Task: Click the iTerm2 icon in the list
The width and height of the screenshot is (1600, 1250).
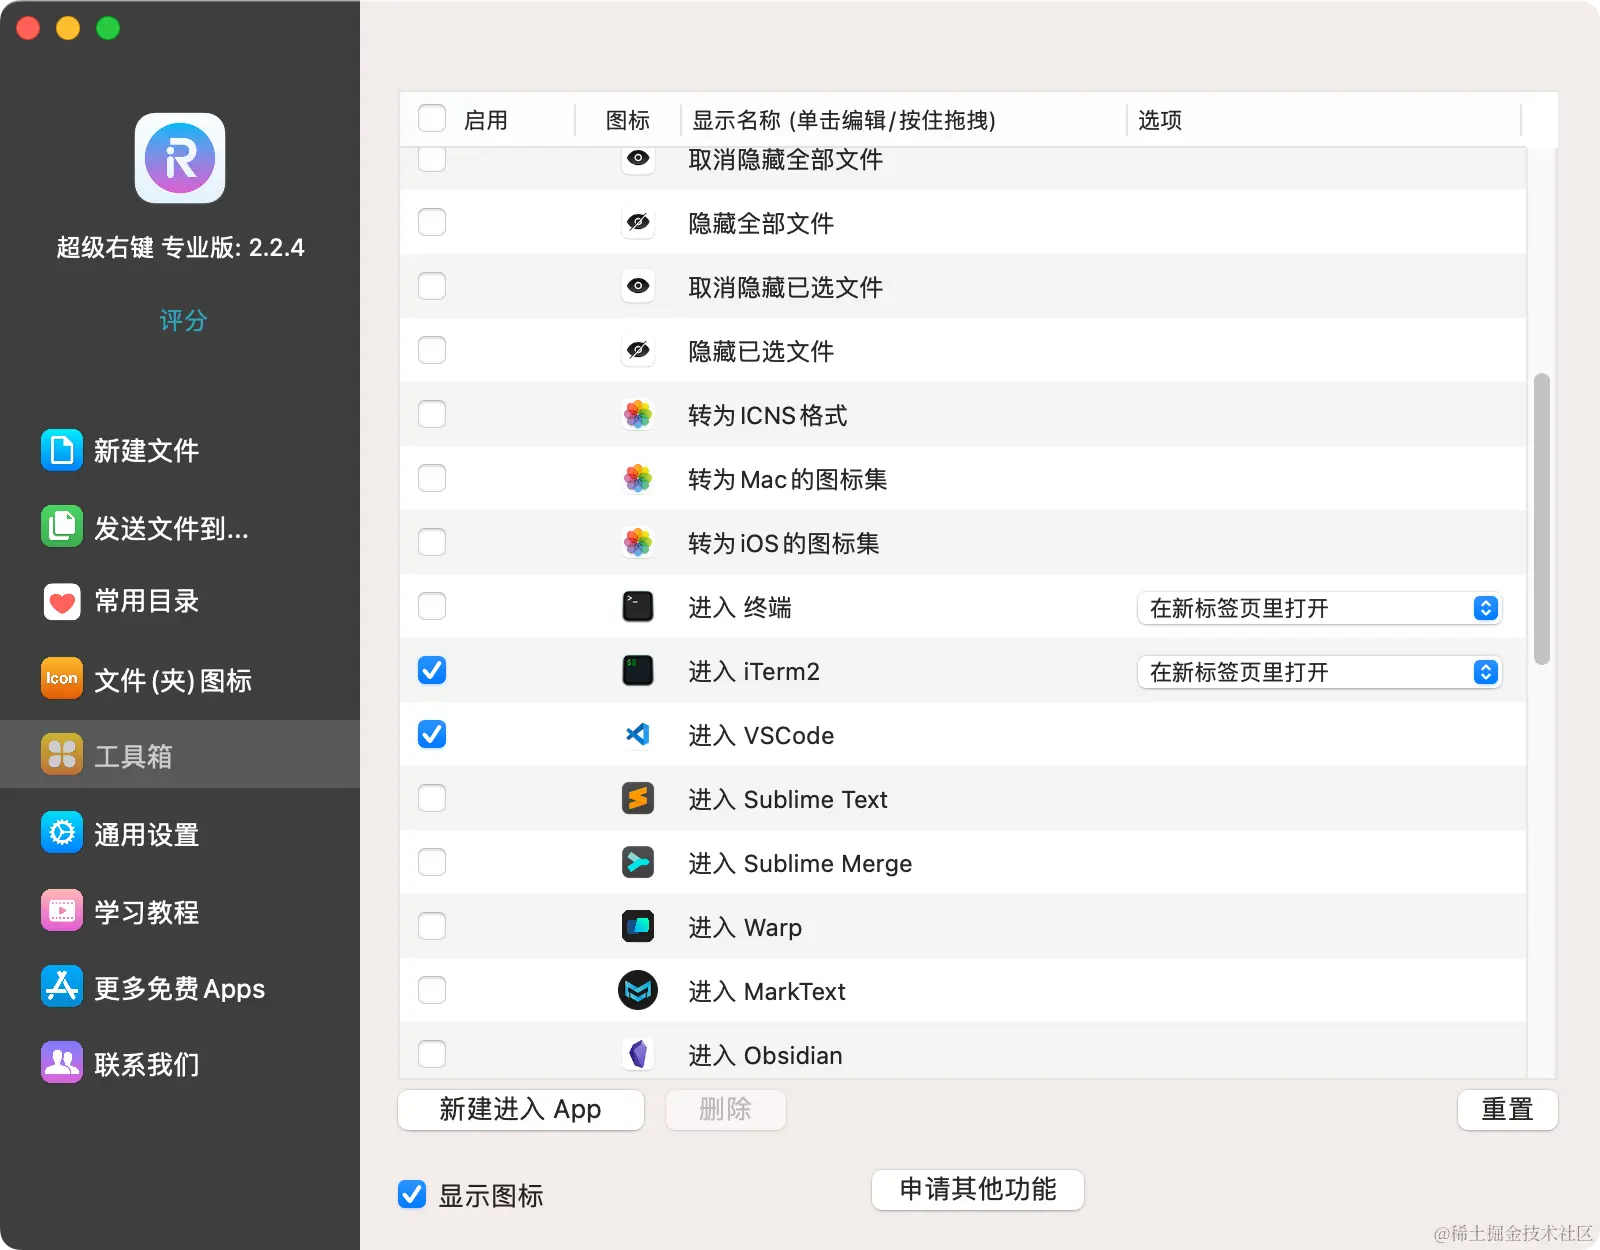Action: pos(638,670)
